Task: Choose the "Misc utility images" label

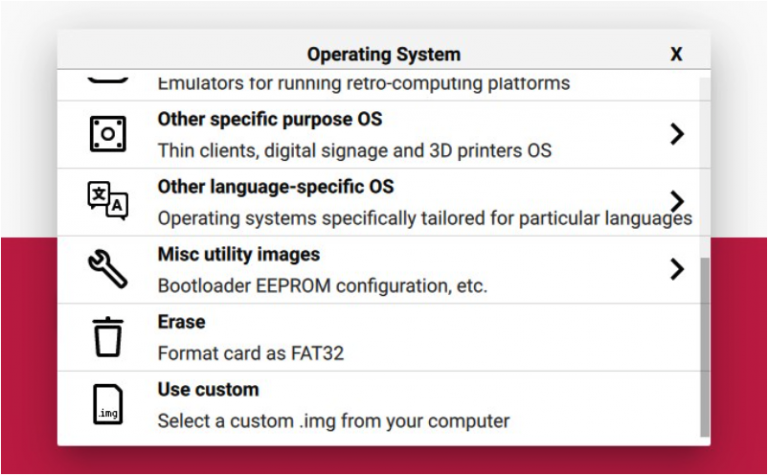Action: 238,255
